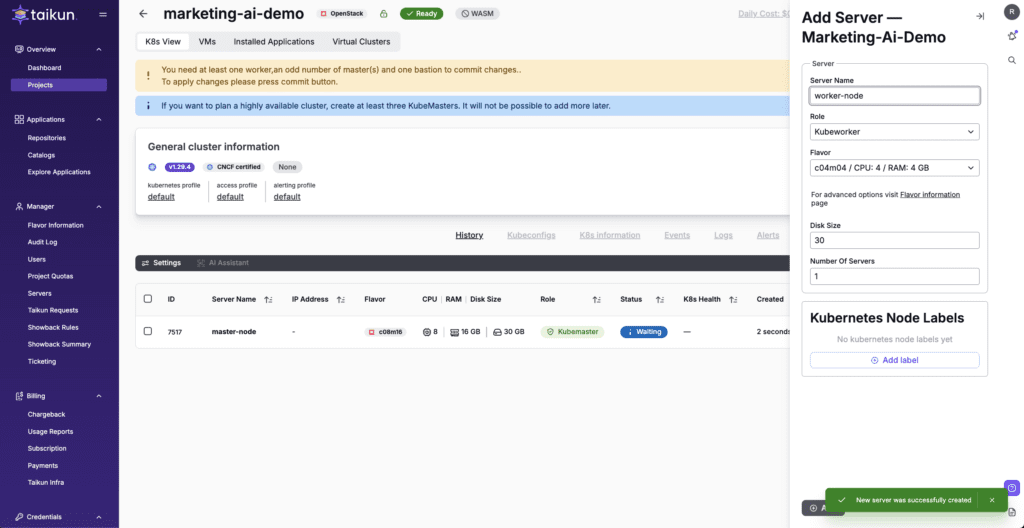Open the Flavor dropdown showing c04m04
Image resolution: width=1024 pixels, height=528 pixels.
894,168
